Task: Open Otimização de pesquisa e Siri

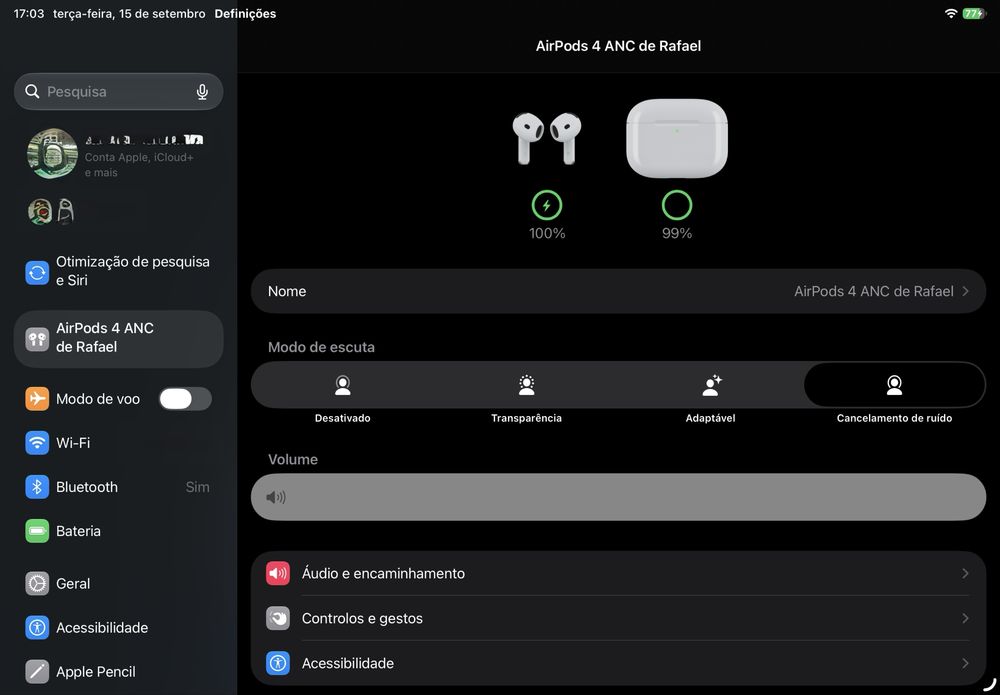Action: (119, 271)
